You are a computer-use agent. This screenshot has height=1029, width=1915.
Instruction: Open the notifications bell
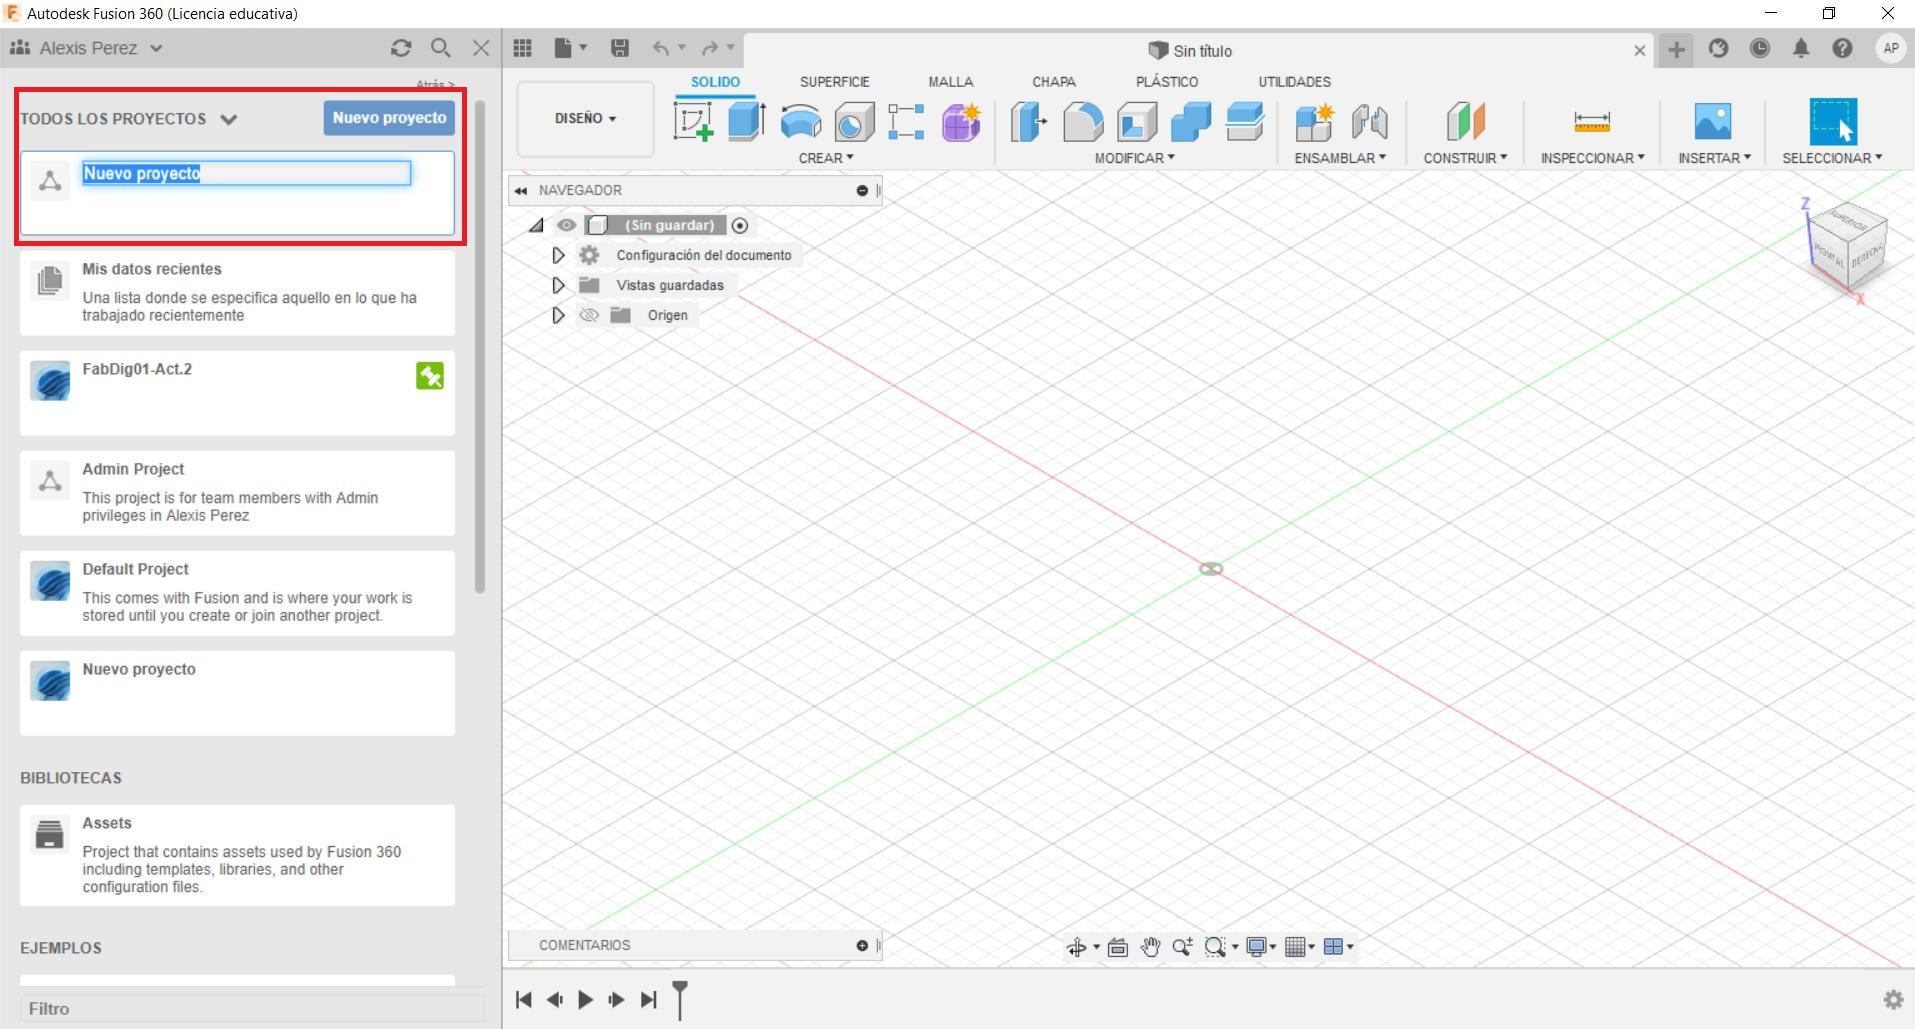[x=1801, y=49]
